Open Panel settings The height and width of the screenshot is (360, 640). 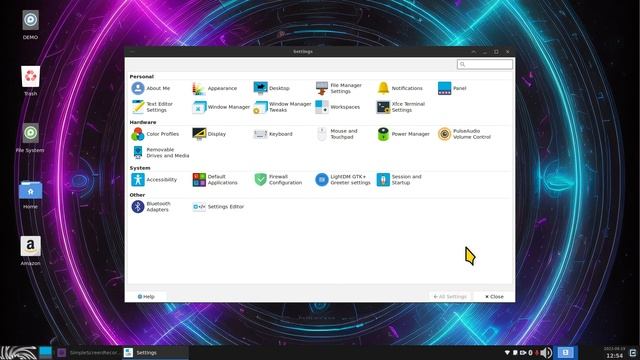(x=452, y=88)
